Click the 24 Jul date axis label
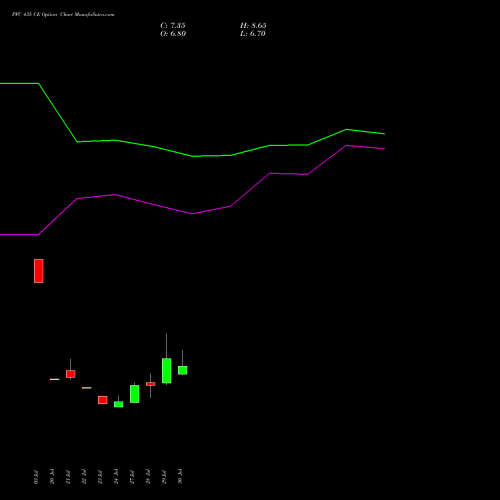This screenshot has width=500, height=500. [x=116, y=477]
